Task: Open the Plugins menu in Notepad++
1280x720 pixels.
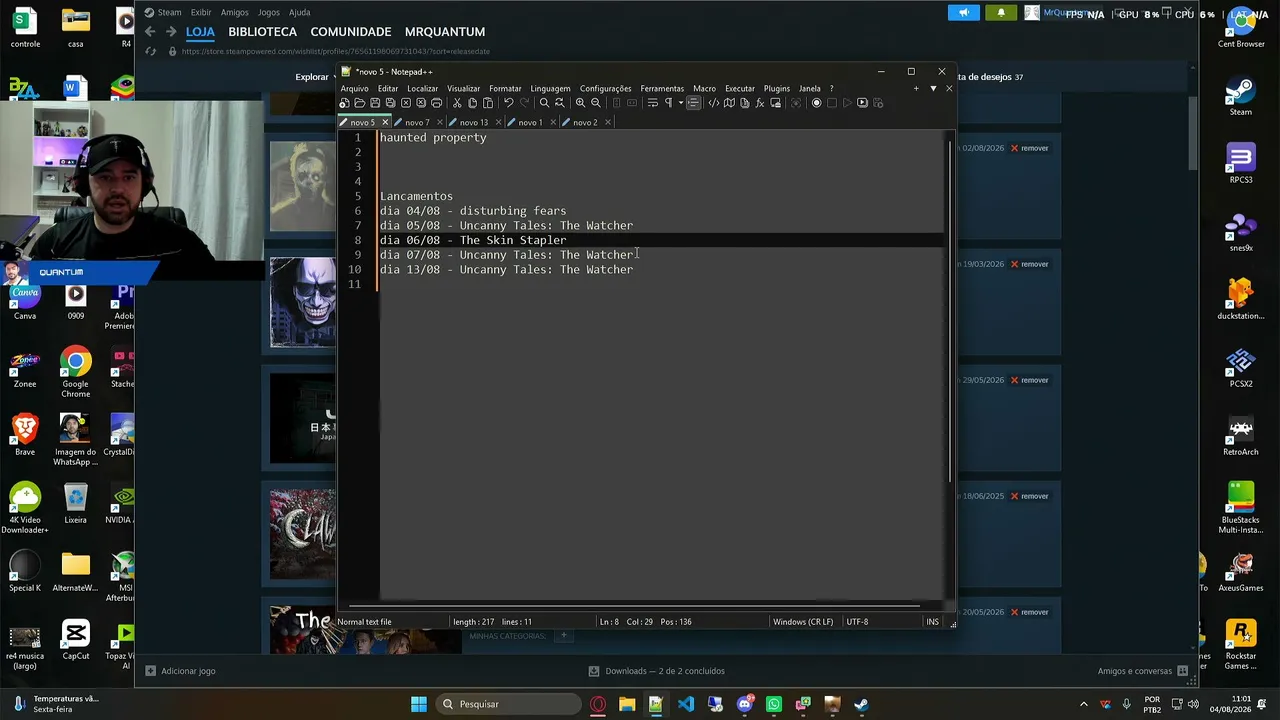Action: 776,89
